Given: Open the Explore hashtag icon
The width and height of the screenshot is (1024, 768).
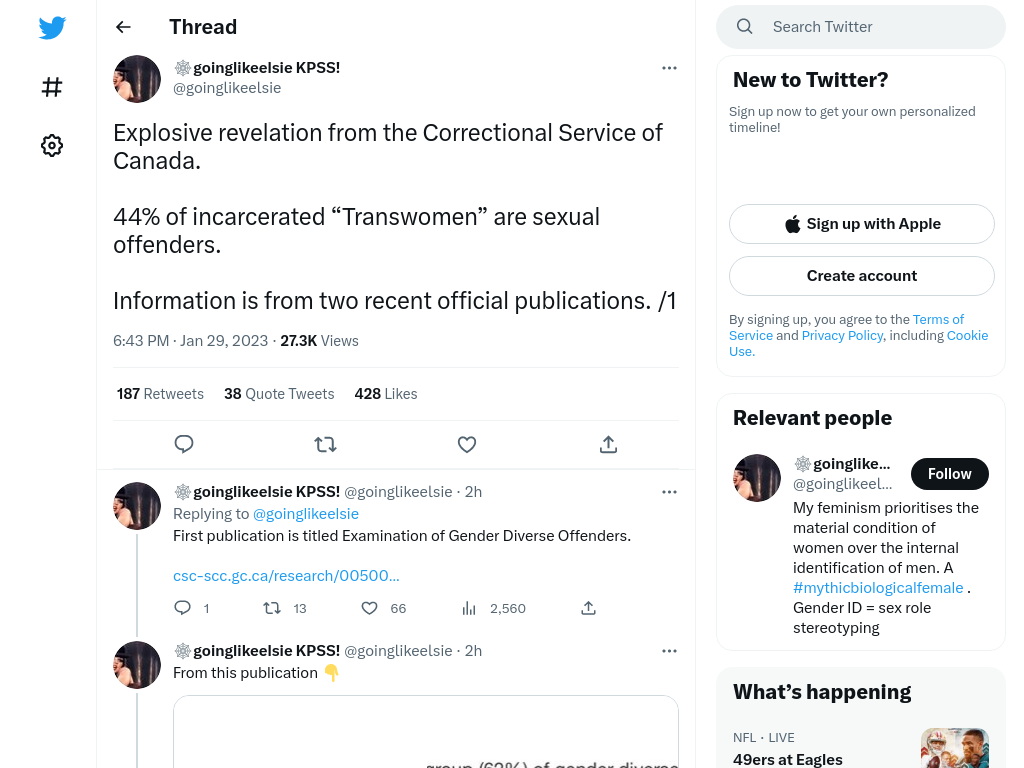Looking at the screenshot, I should coord(52,87).
